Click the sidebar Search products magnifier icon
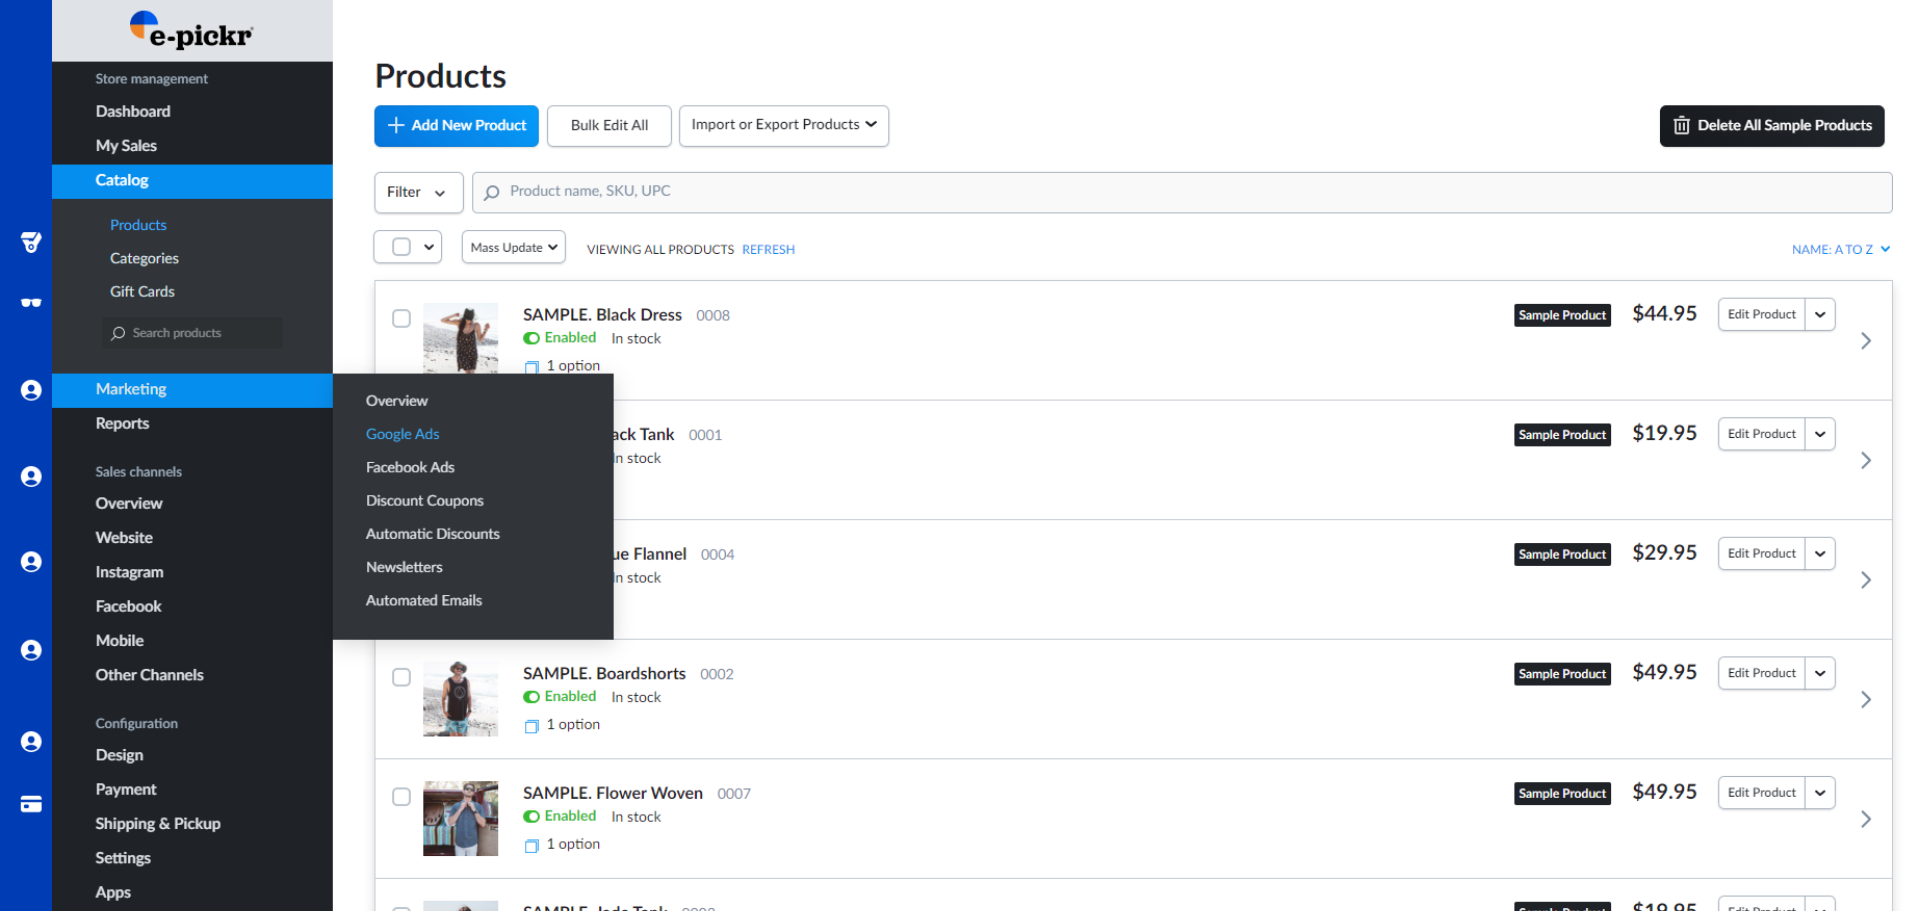Image resolution: width=1920 pixels, height=911 pixels. [118, 333]
